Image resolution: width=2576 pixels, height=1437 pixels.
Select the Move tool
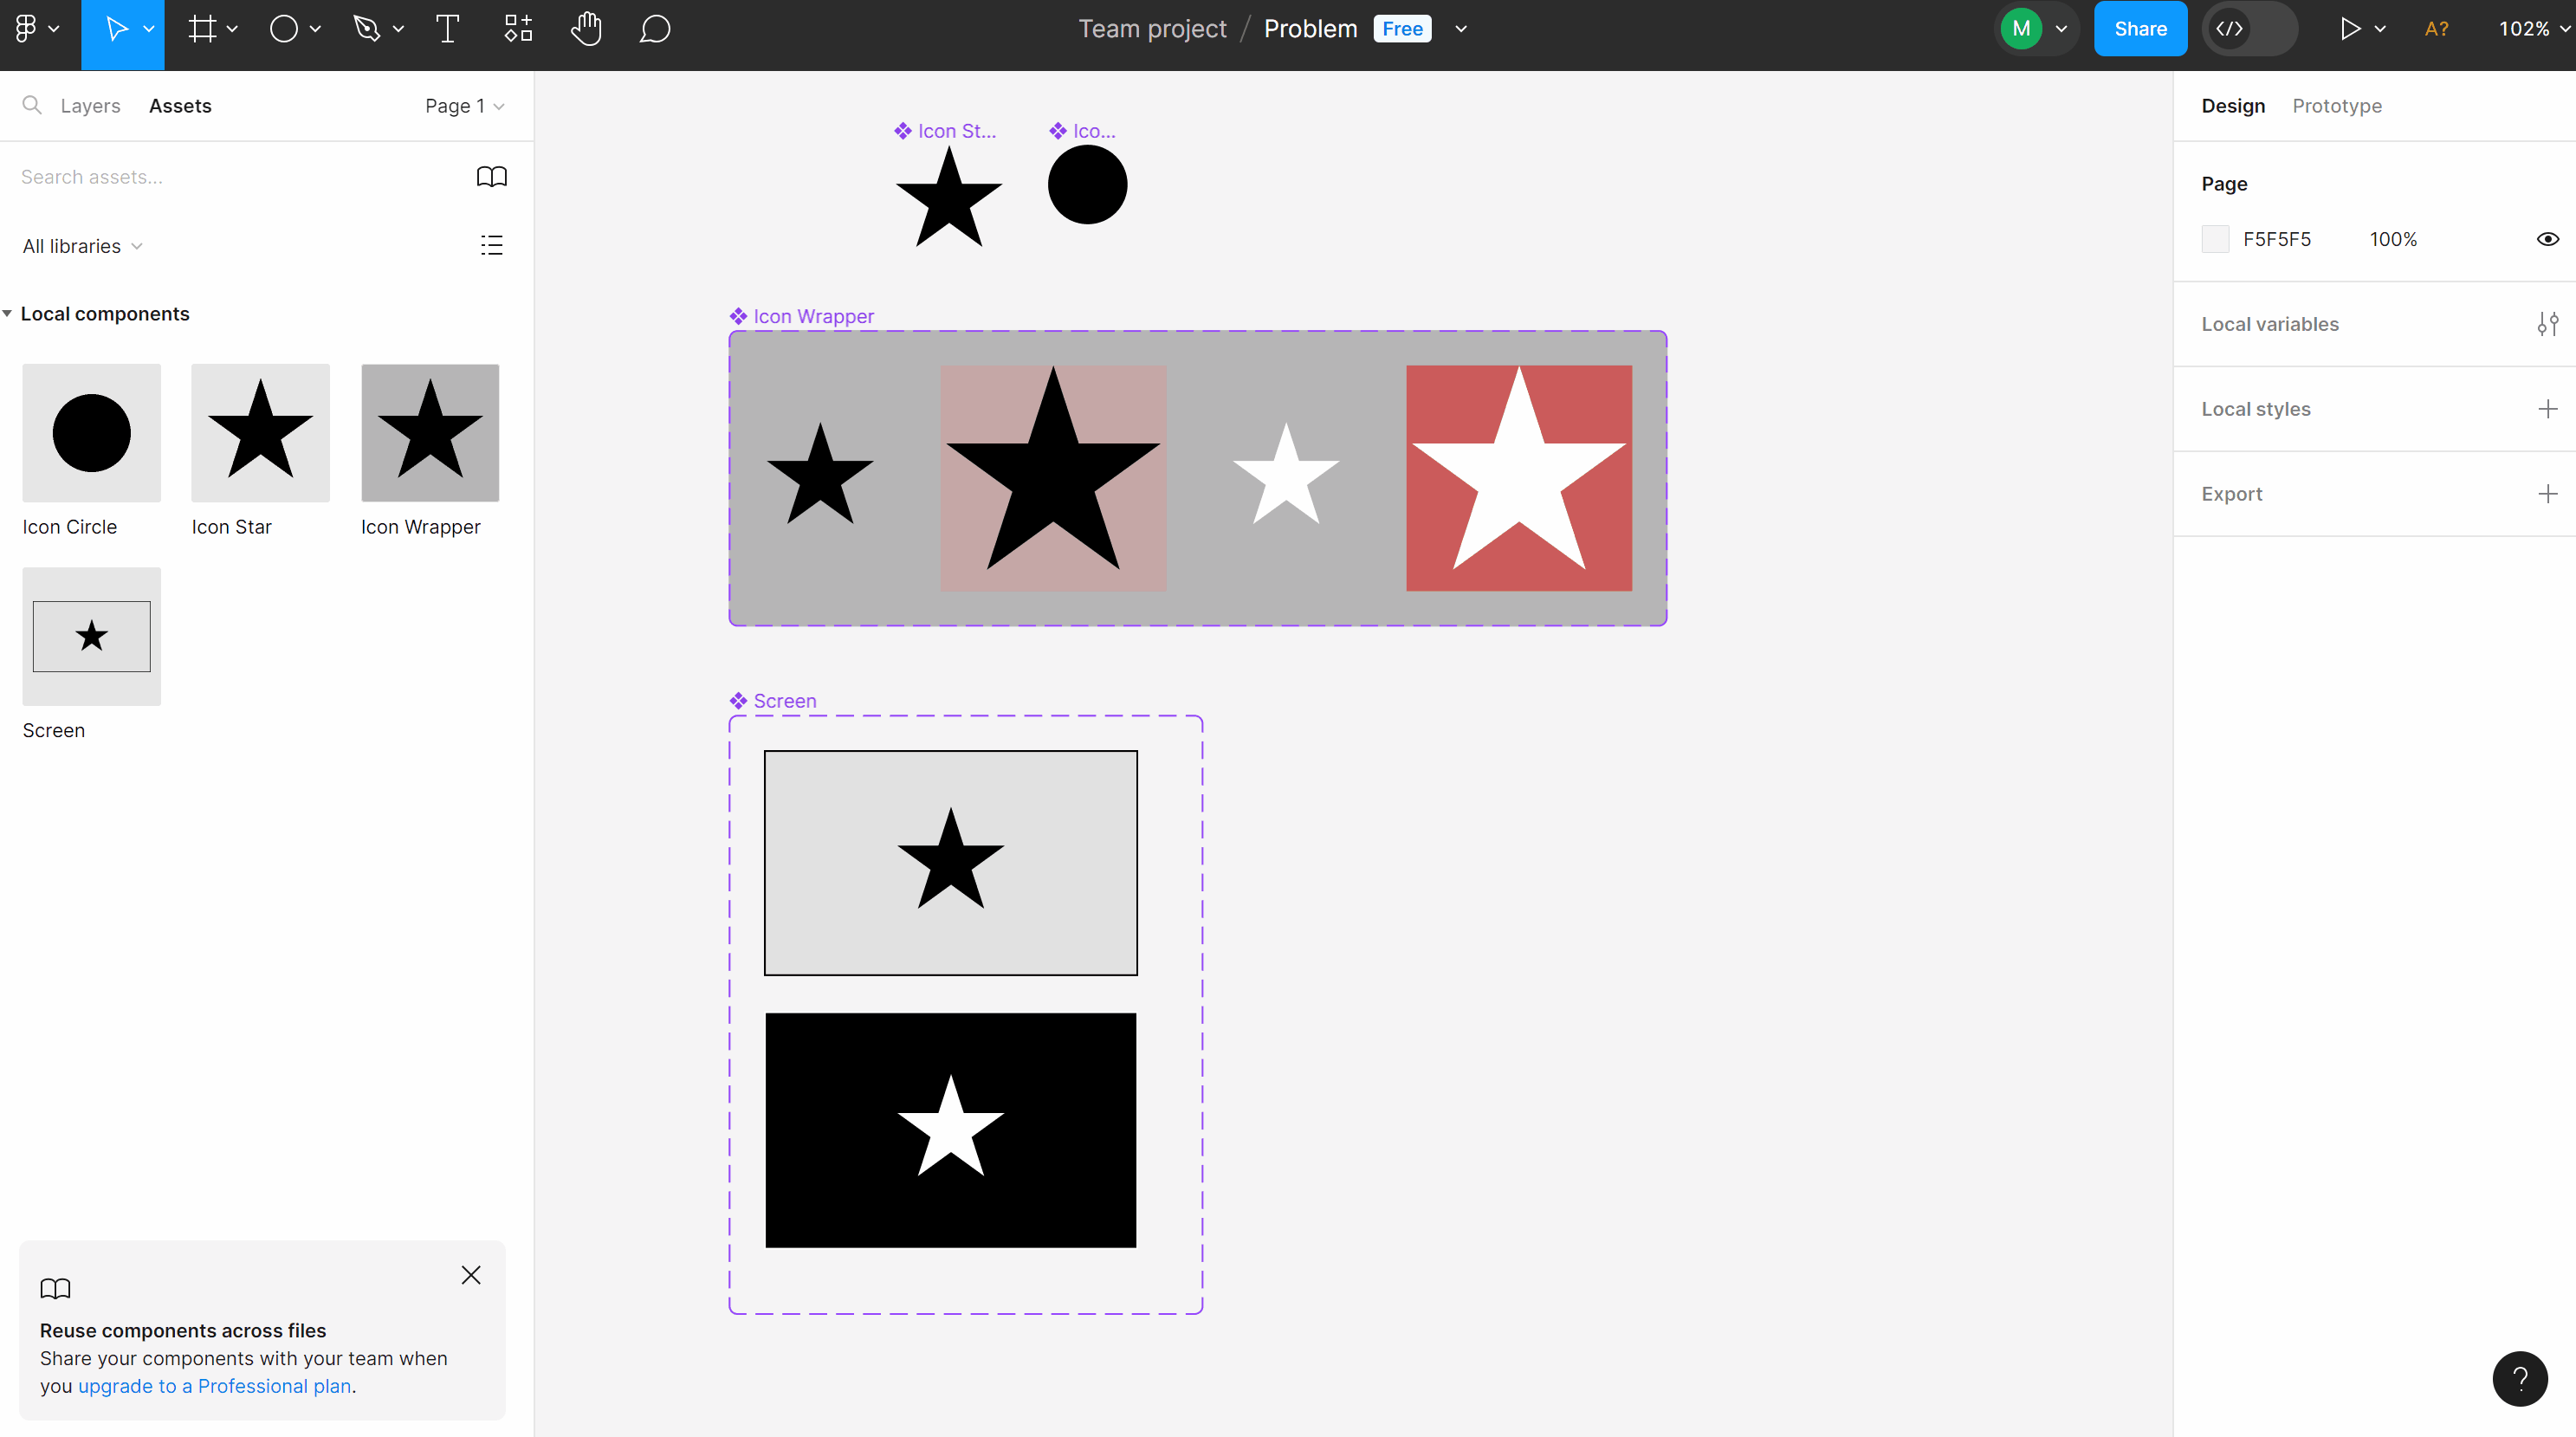(x=115, y=29)
